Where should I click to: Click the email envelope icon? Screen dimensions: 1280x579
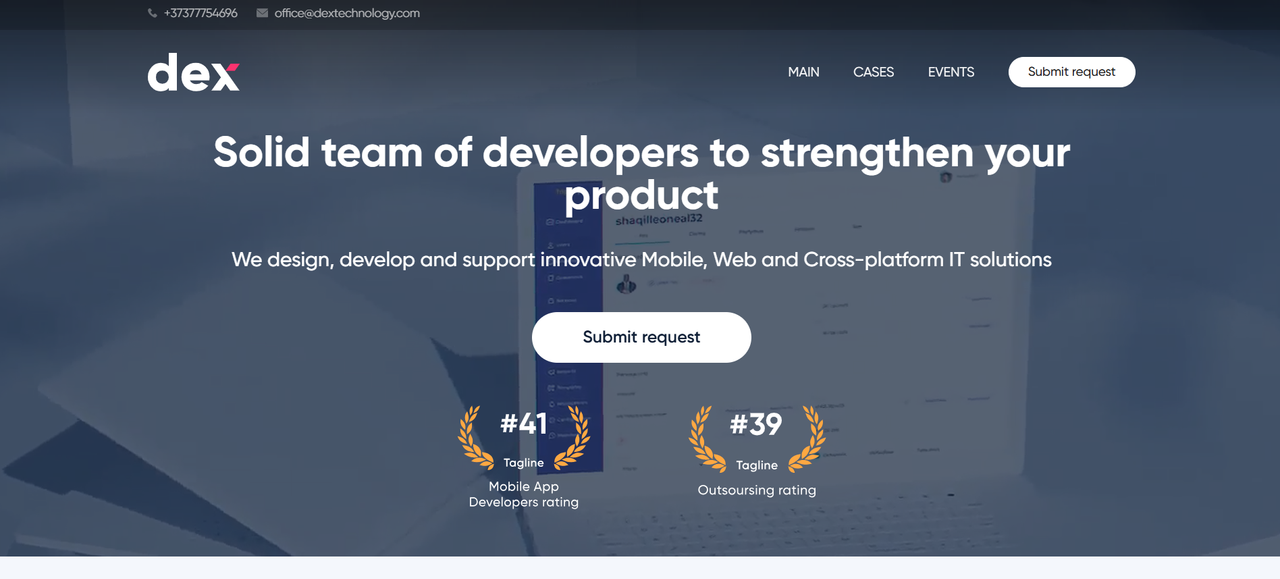[262, 13]
